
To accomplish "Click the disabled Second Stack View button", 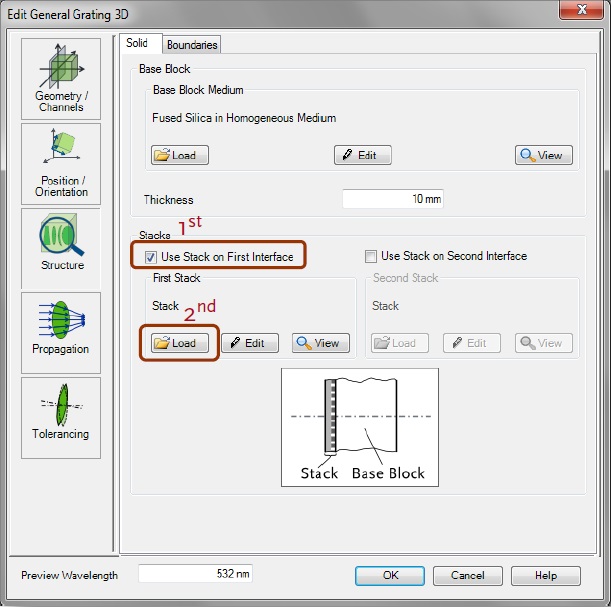I will [x=544, y=343].
